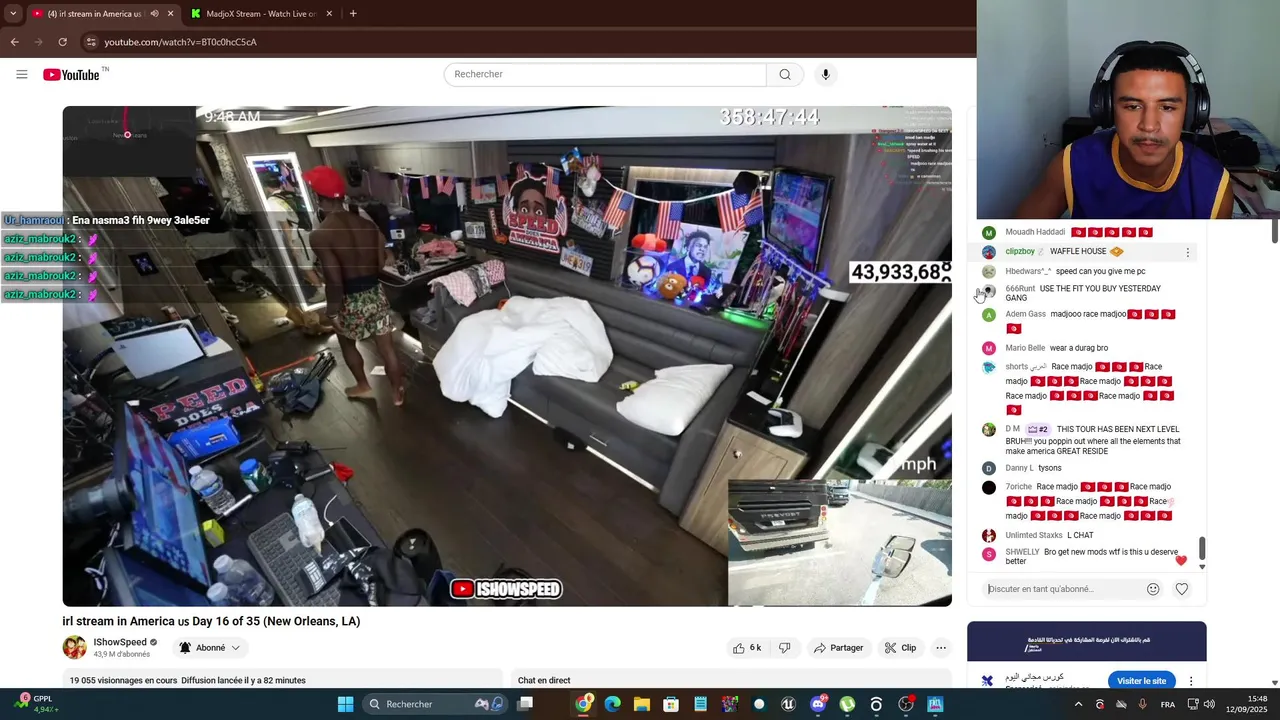Click the Unlimted Staxks username in chat
The height and width of the screenshot is (720, 1280).
point(1034,535)
